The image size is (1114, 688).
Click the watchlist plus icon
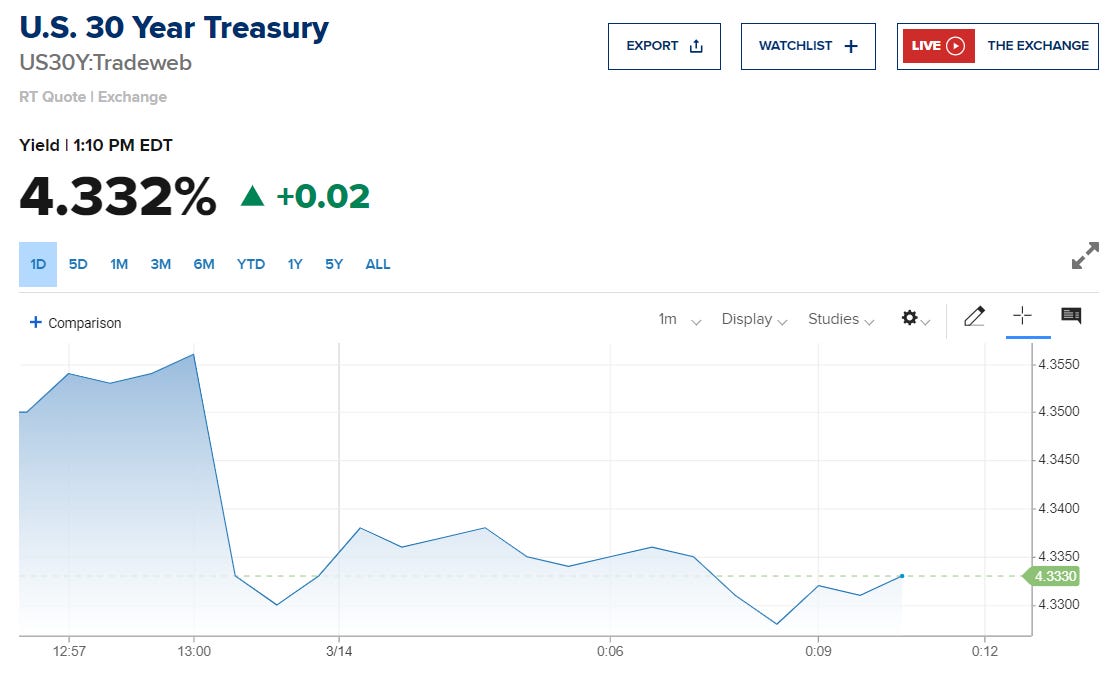(851, 46)
